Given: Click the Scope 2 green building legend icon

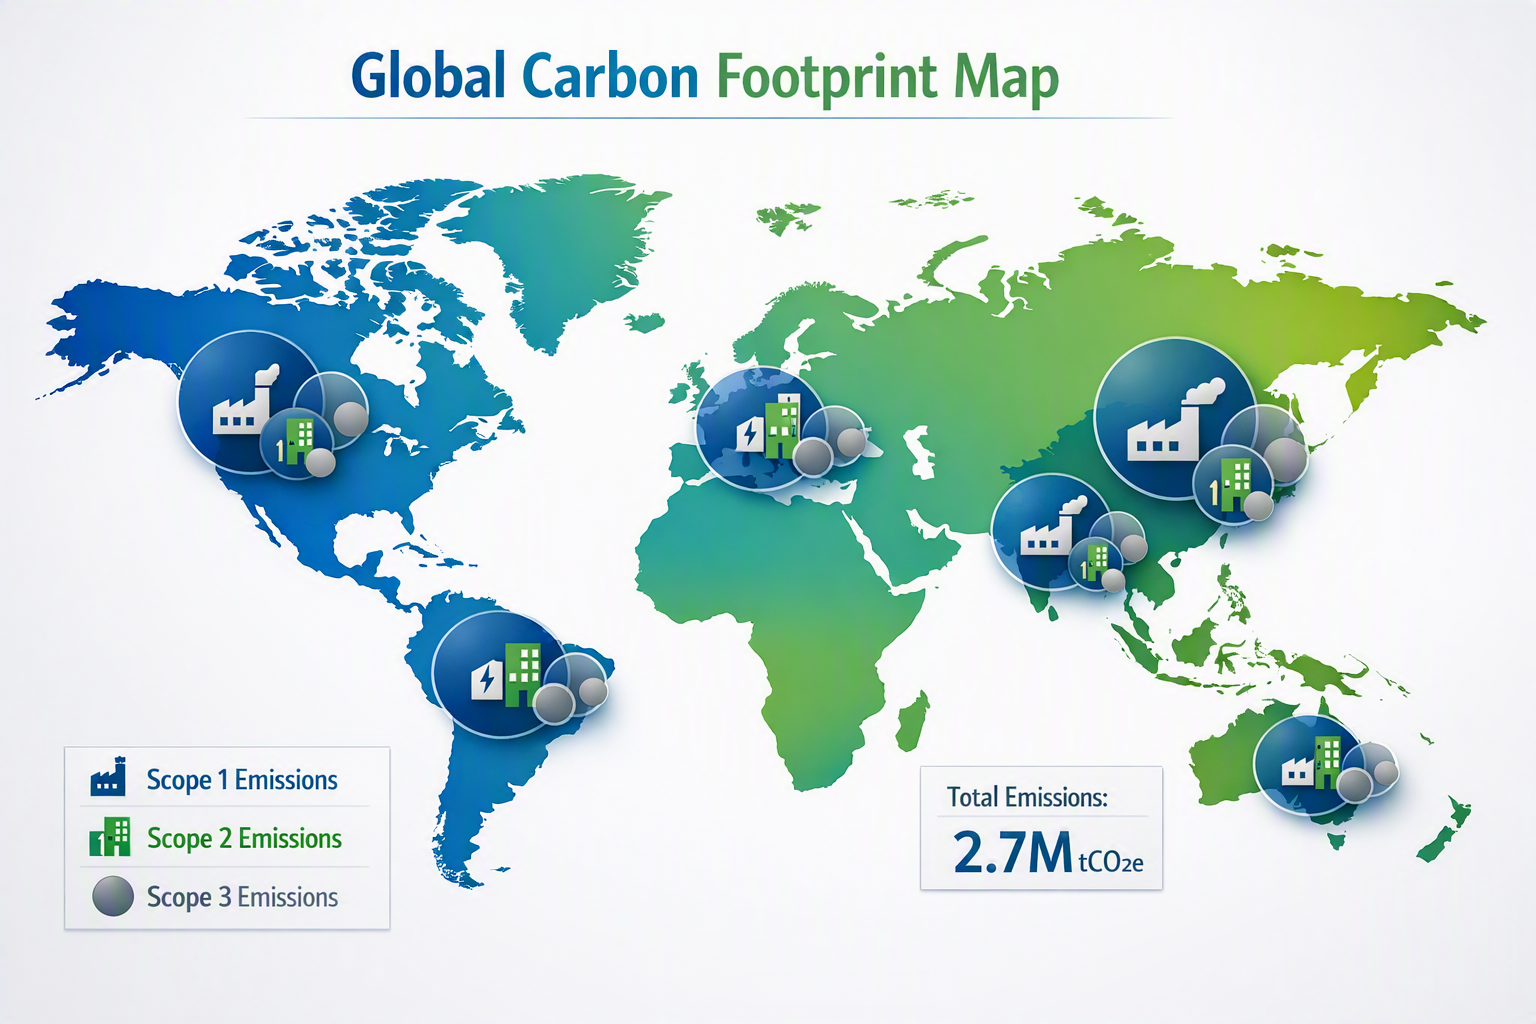Looking at the screenshot, I should [110, 837].
